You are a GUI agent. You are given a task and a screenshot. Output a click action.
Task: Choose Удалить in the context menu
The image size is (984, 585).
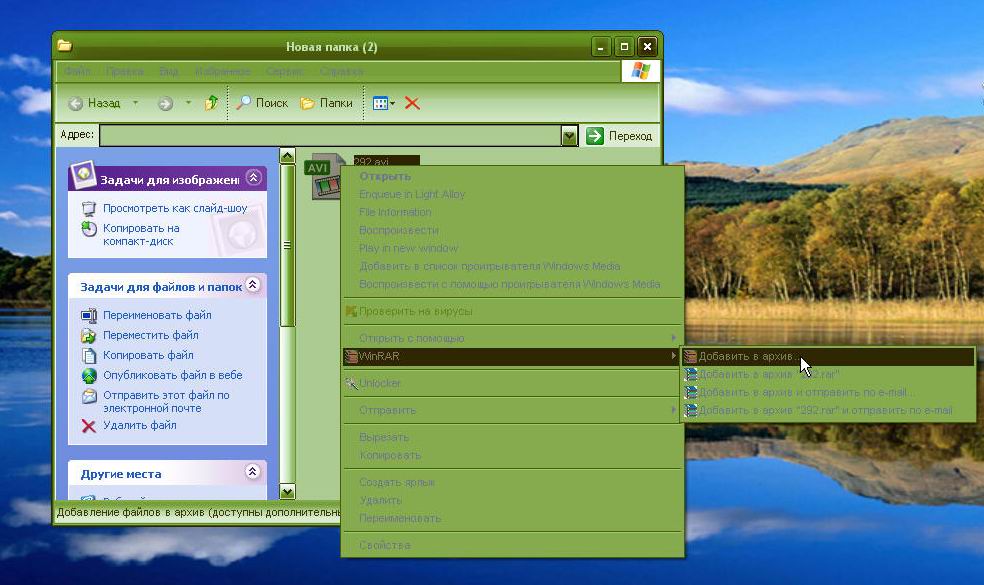click(512, 500)
